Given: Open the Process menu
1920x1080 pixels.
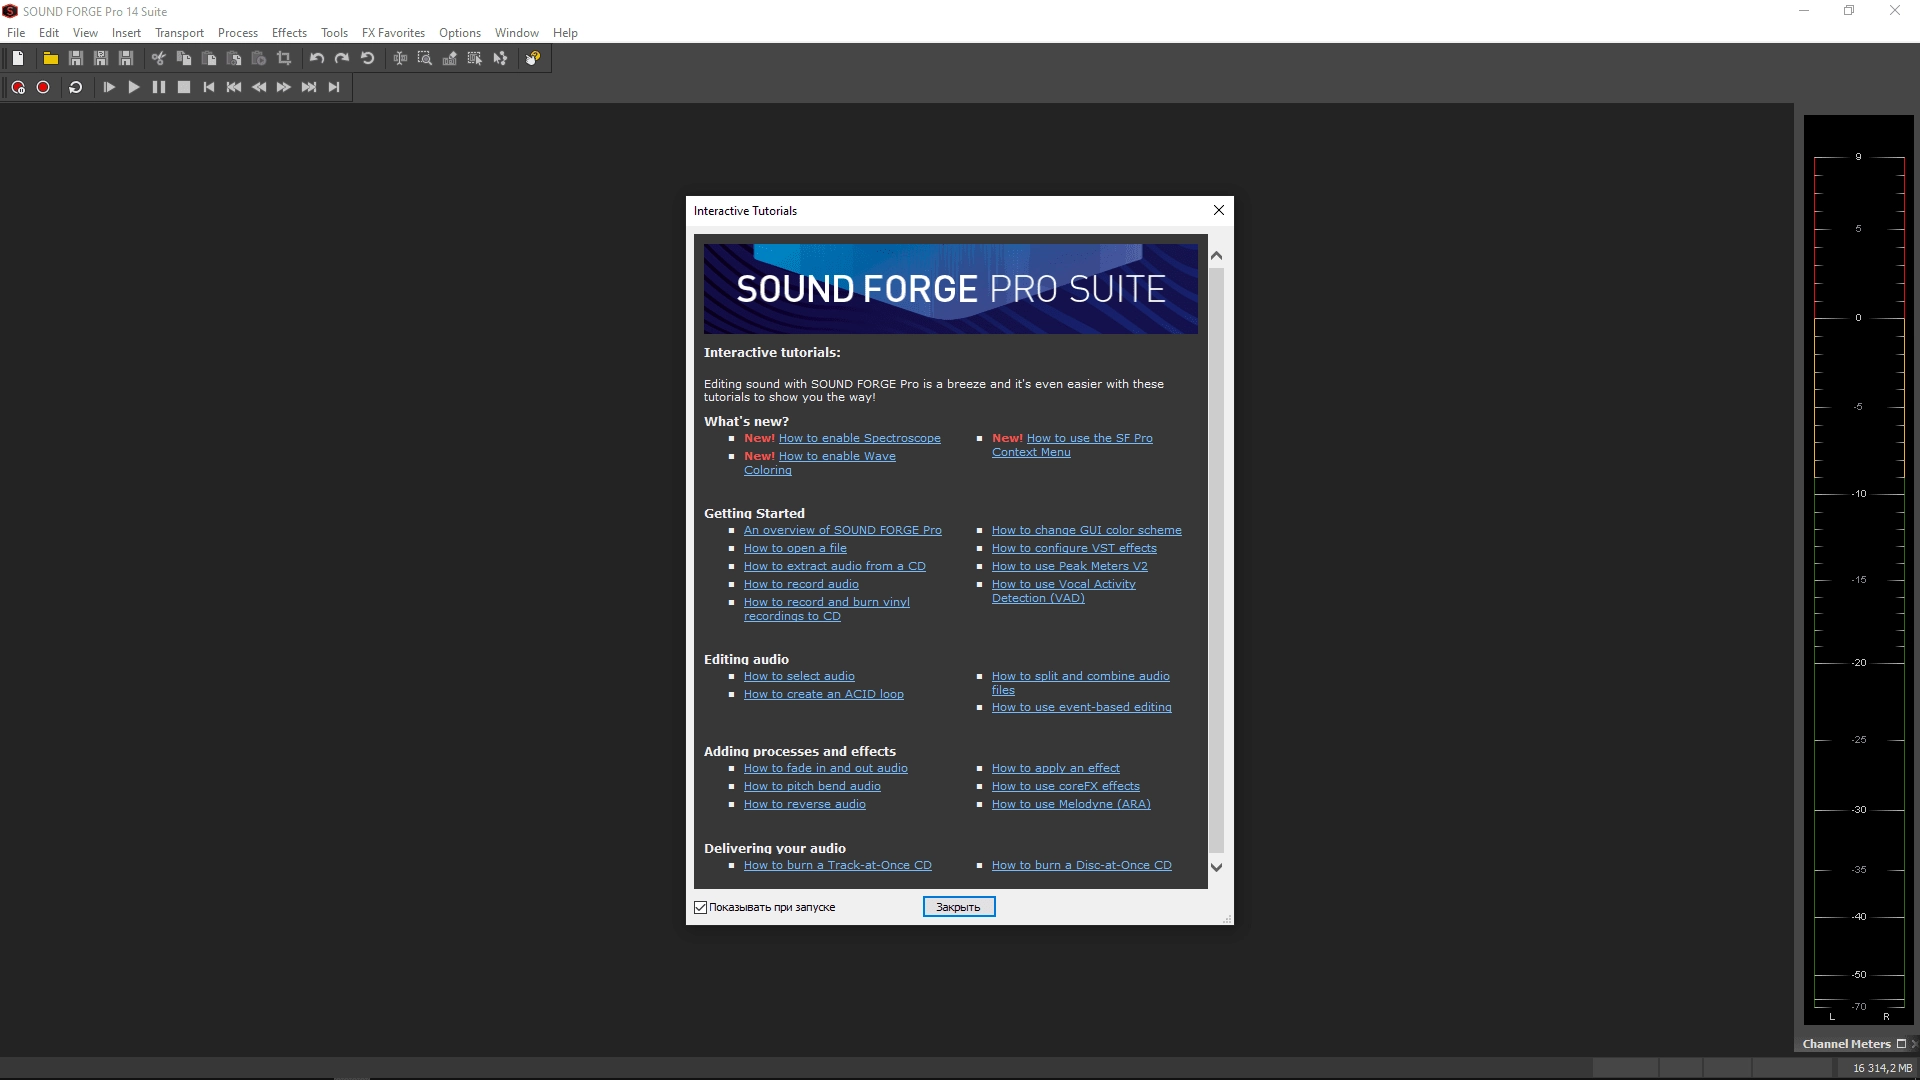Looking at the screenshot, I should [x=238, y=32].
